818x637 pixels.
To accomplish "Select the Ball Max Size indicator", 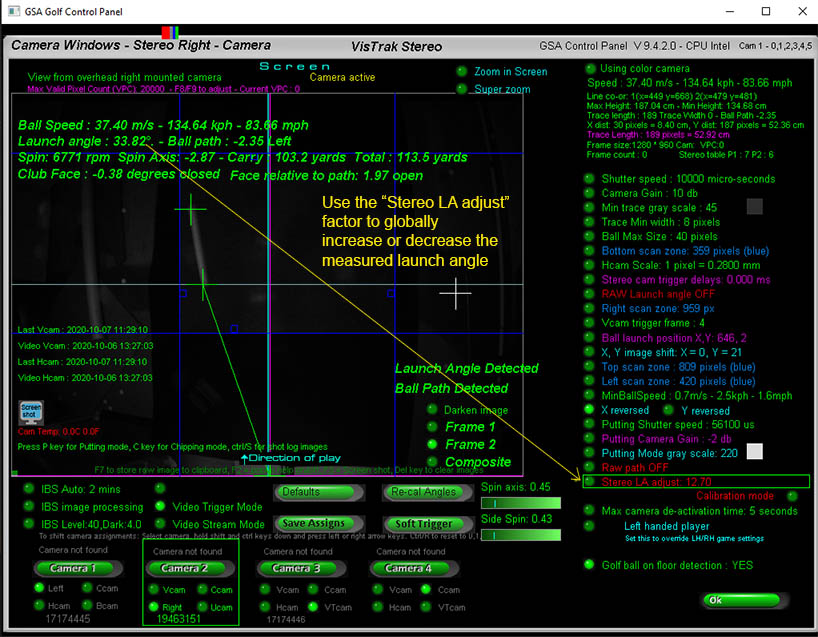I will 590,236.
